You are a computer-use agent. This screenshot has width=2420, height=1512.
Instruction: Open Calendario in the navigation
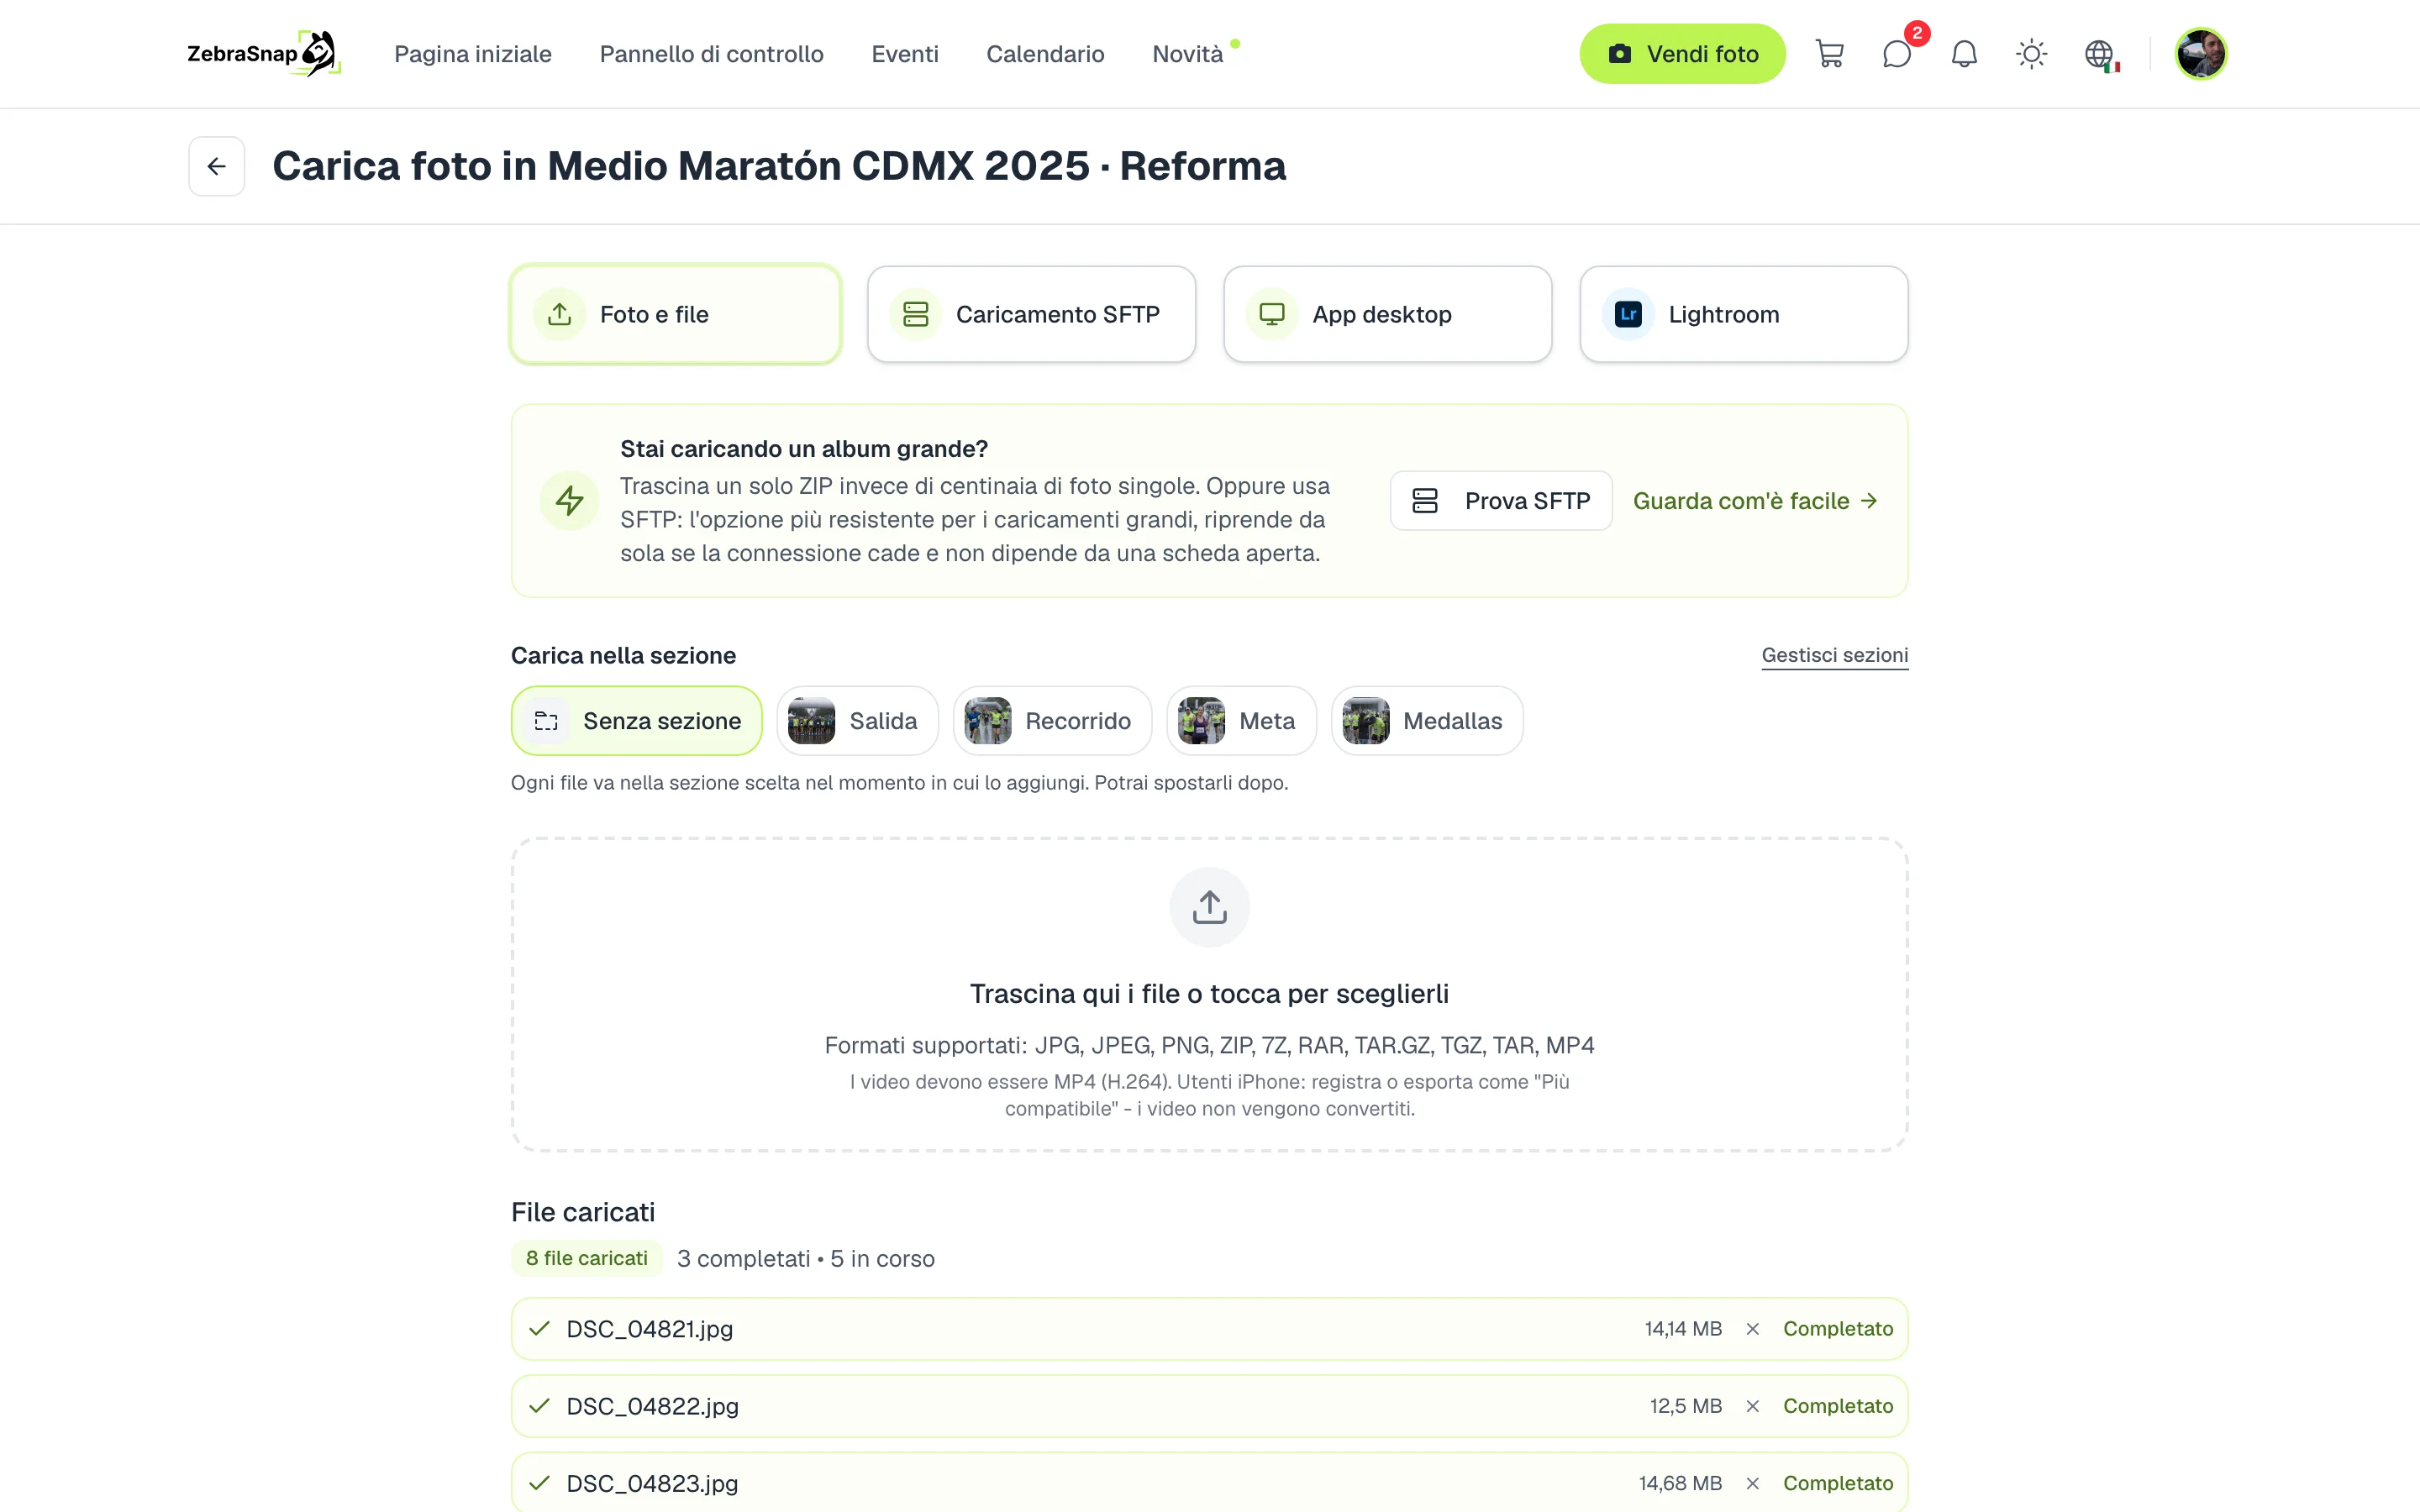pyautogui.click(x=1045, y=54)
